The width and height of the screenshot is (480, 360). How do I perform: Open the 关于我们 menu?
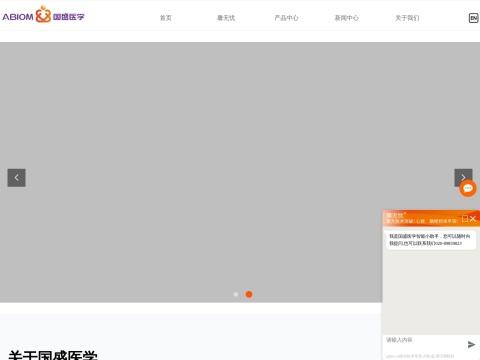pyautogui.click(x=407, y=18)
